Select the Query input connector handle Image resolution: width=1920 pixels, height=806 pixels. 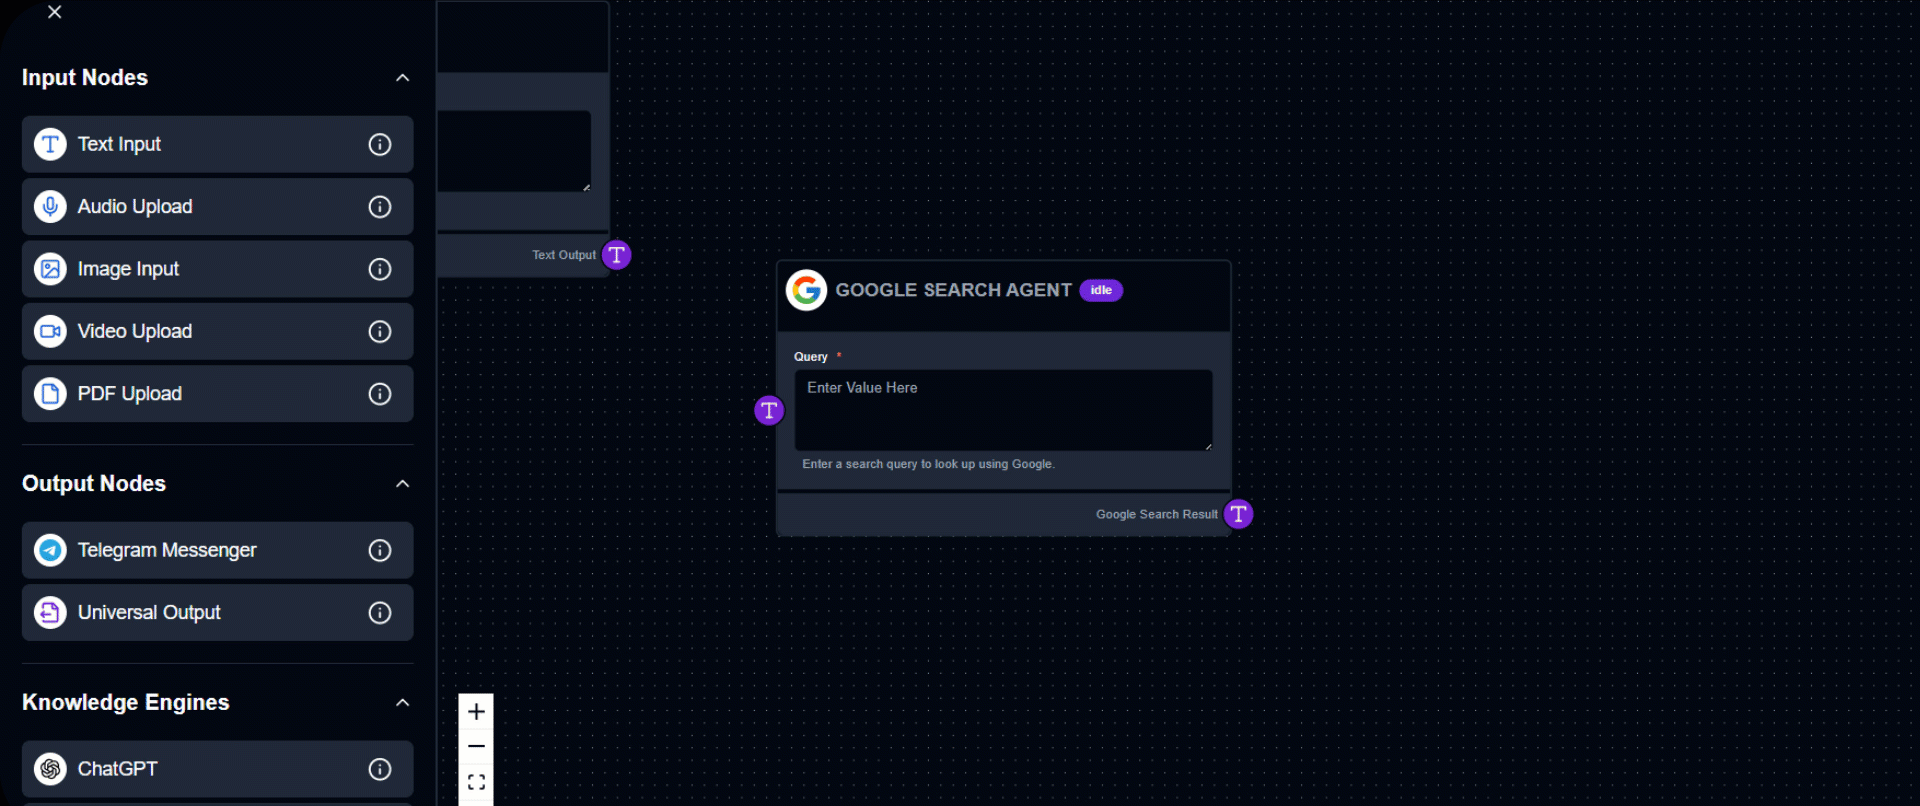(x=769, y=410)
